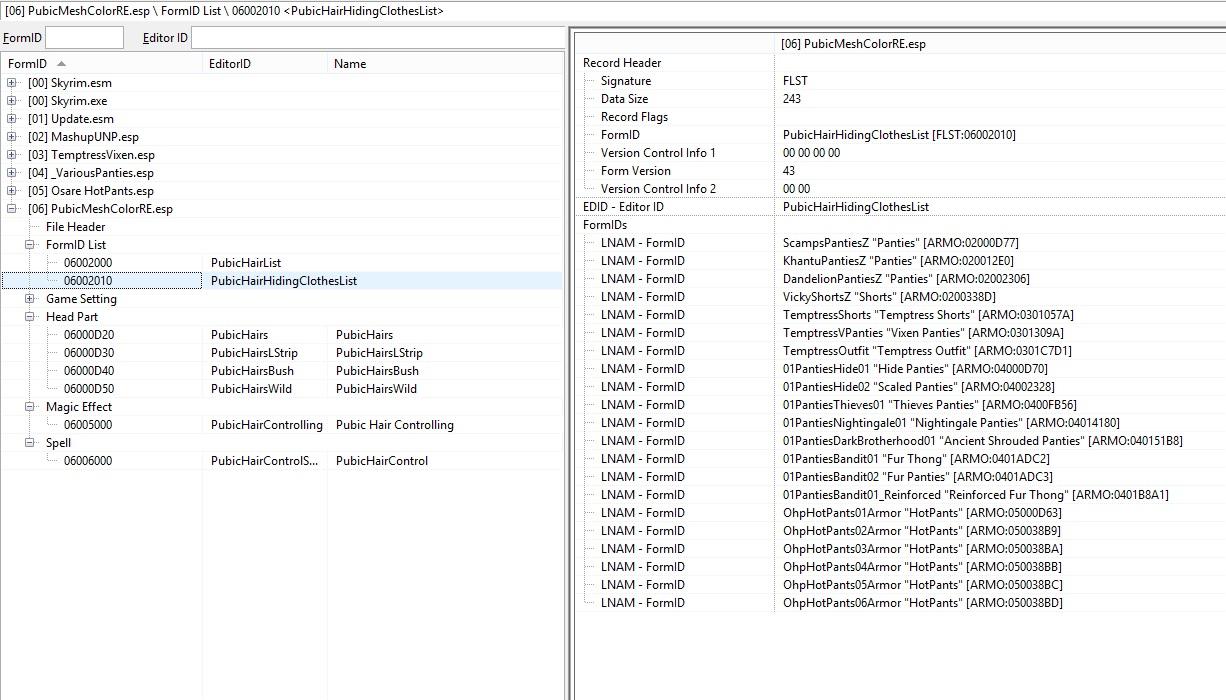Select the 01PantiesNightingale01 entry

pyautogui.click(x=951, y=423)
